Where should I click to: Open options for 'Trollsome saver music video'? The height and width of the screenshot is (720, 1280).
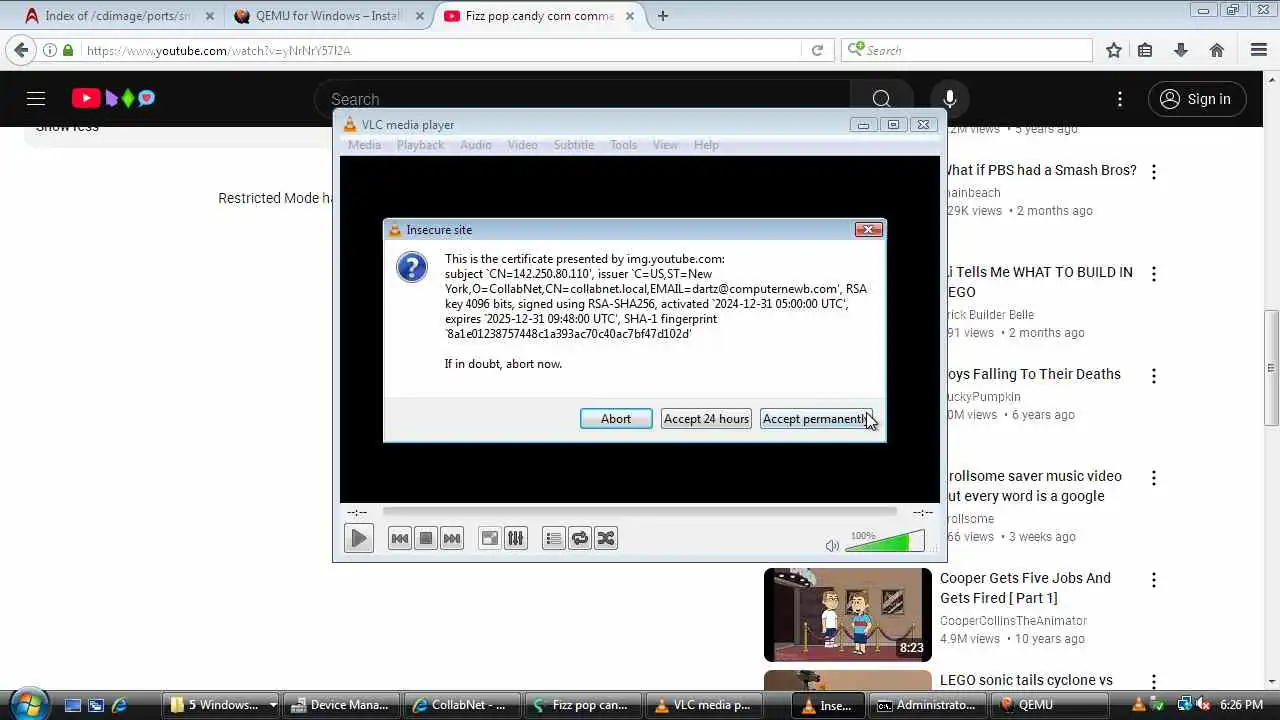(1154, 478)
